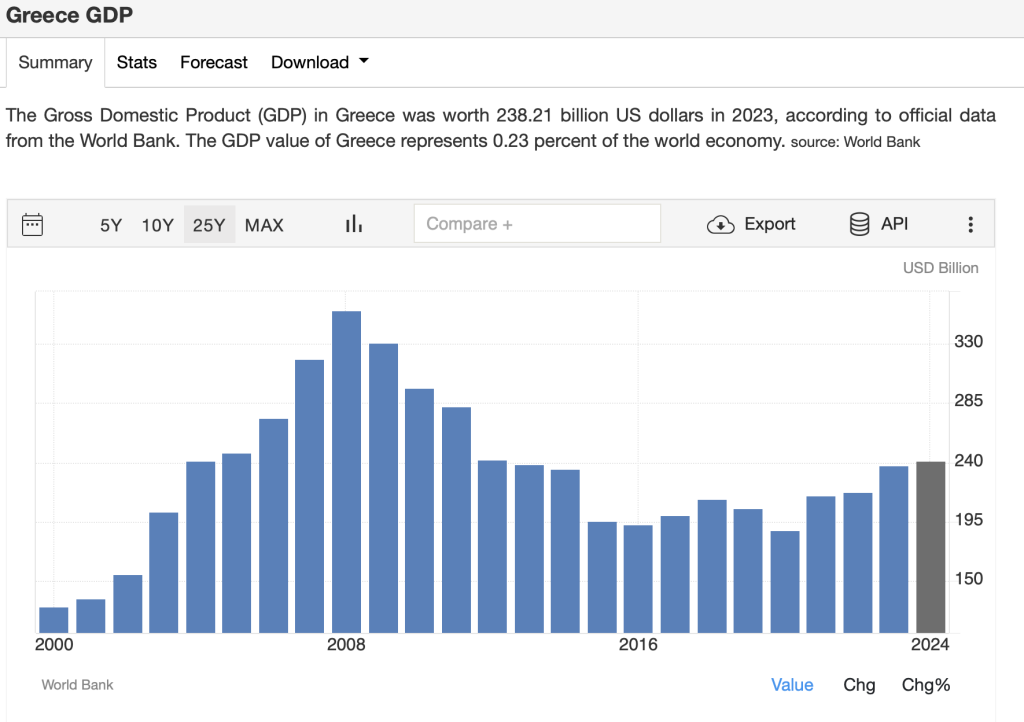Show chart as Value

(792, 685)
